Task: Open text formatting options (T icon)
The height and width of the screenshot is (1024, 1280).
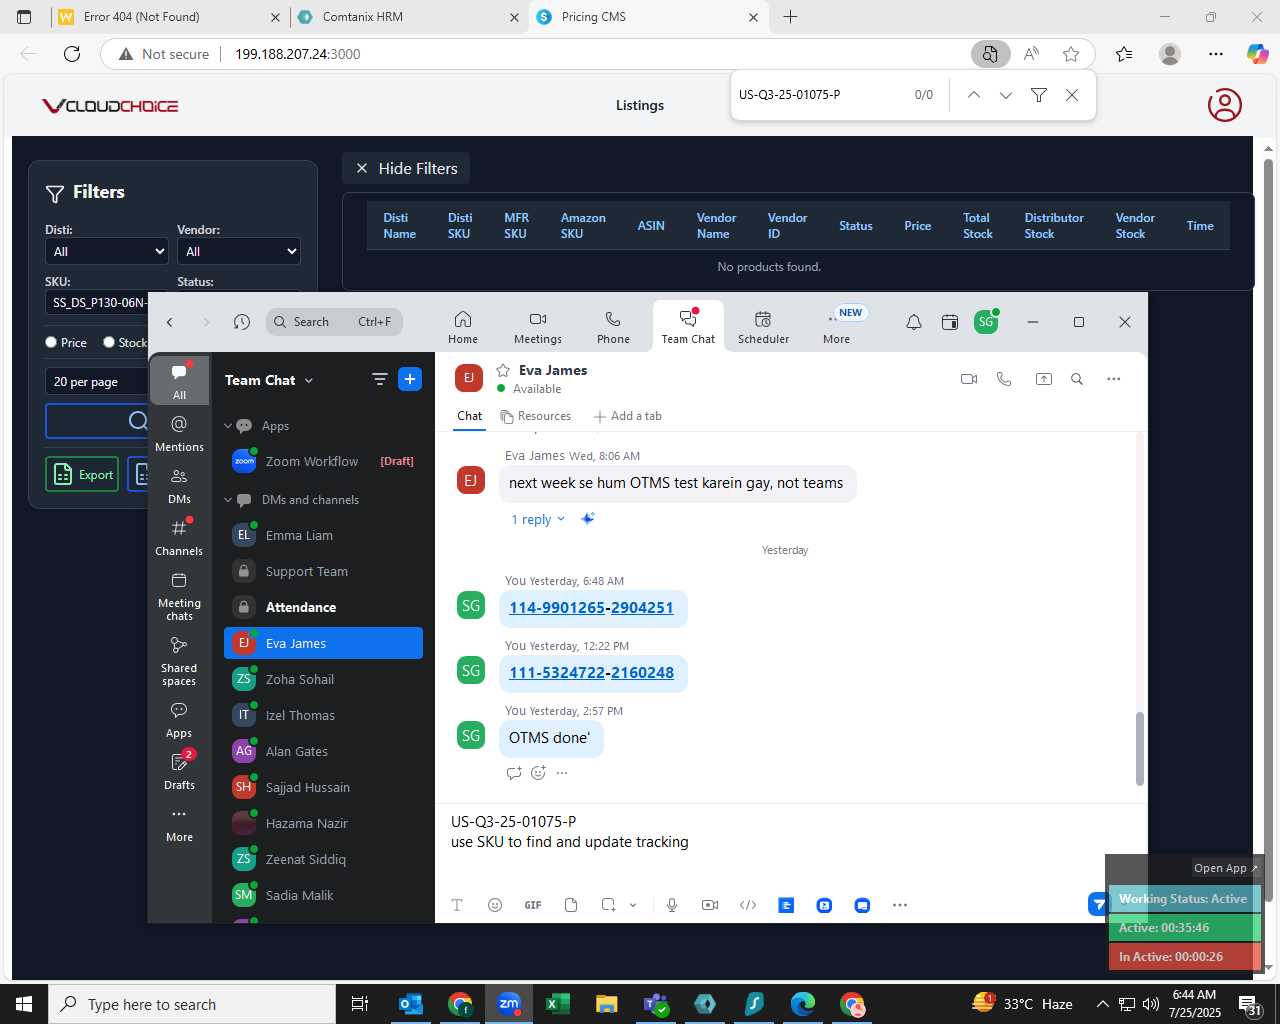Action: pos(457,905)
